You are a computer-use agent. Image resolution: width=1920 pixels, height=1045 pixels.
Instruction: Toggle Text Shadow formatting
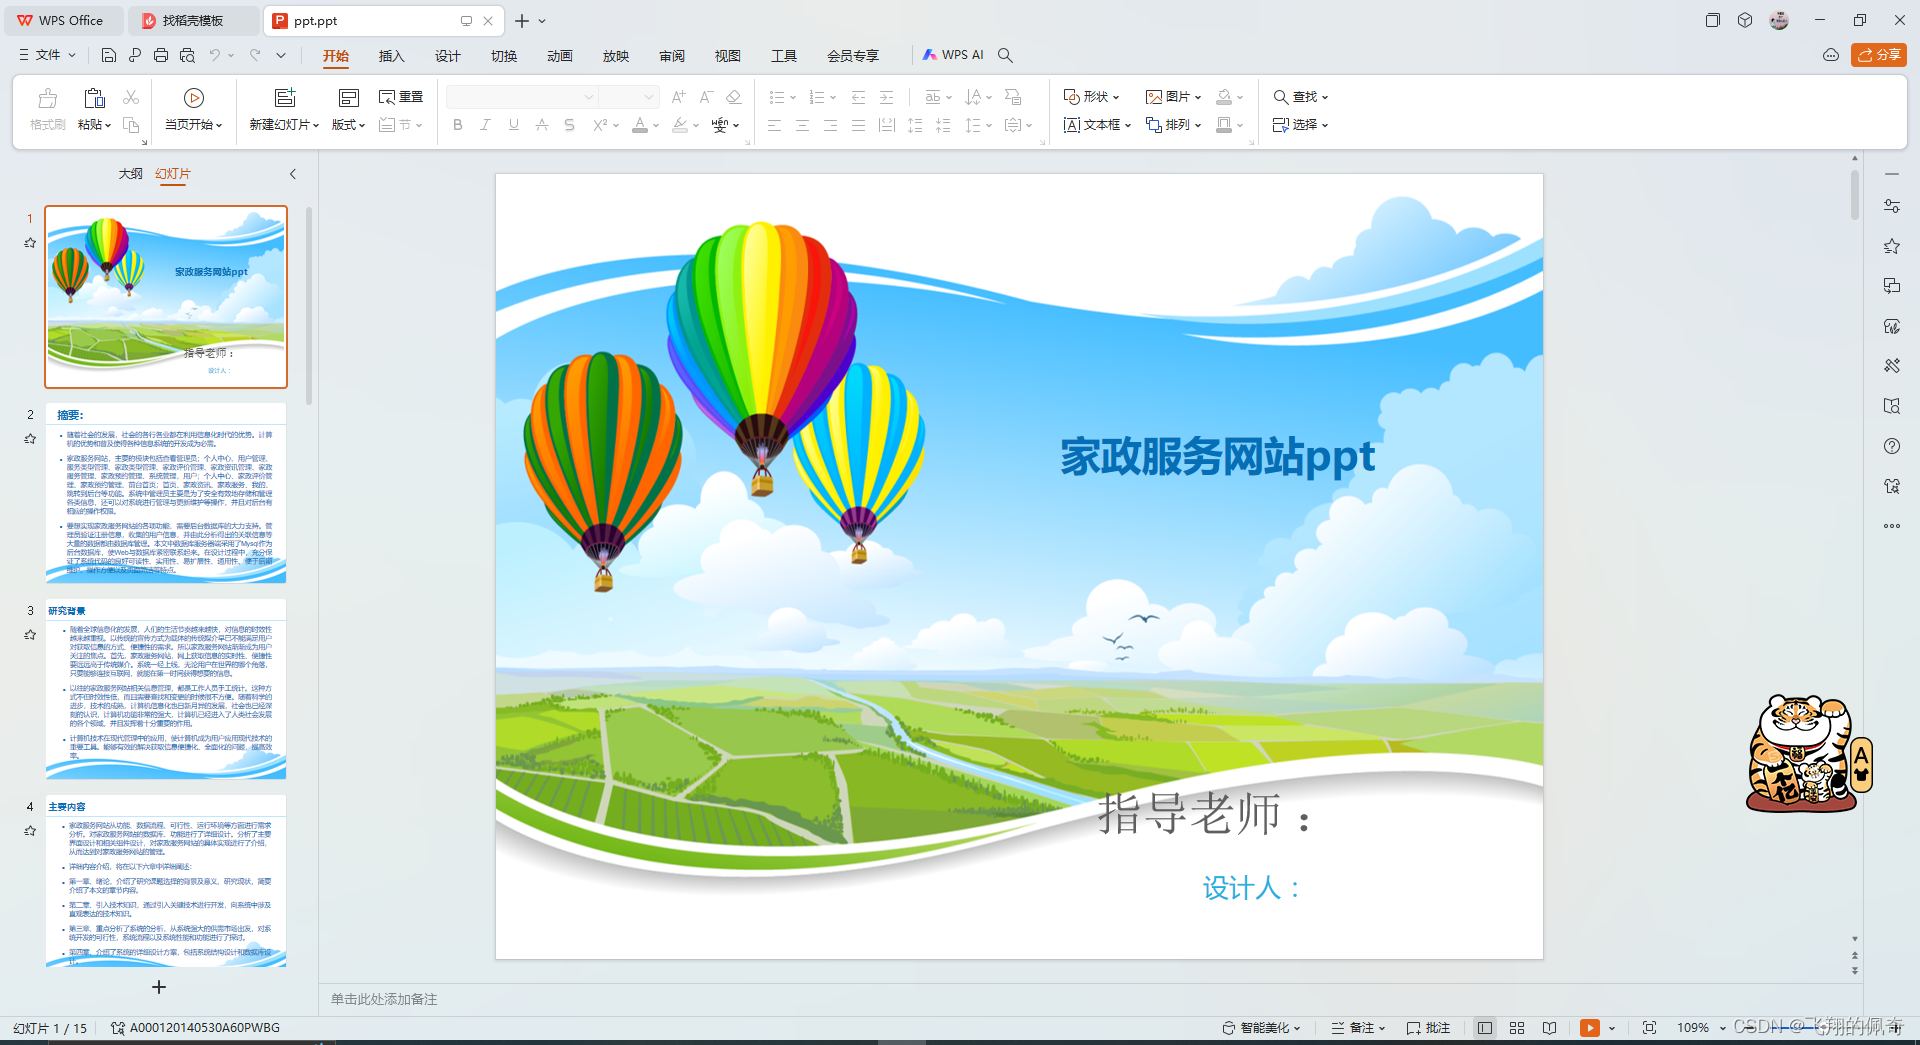(569, 125)
